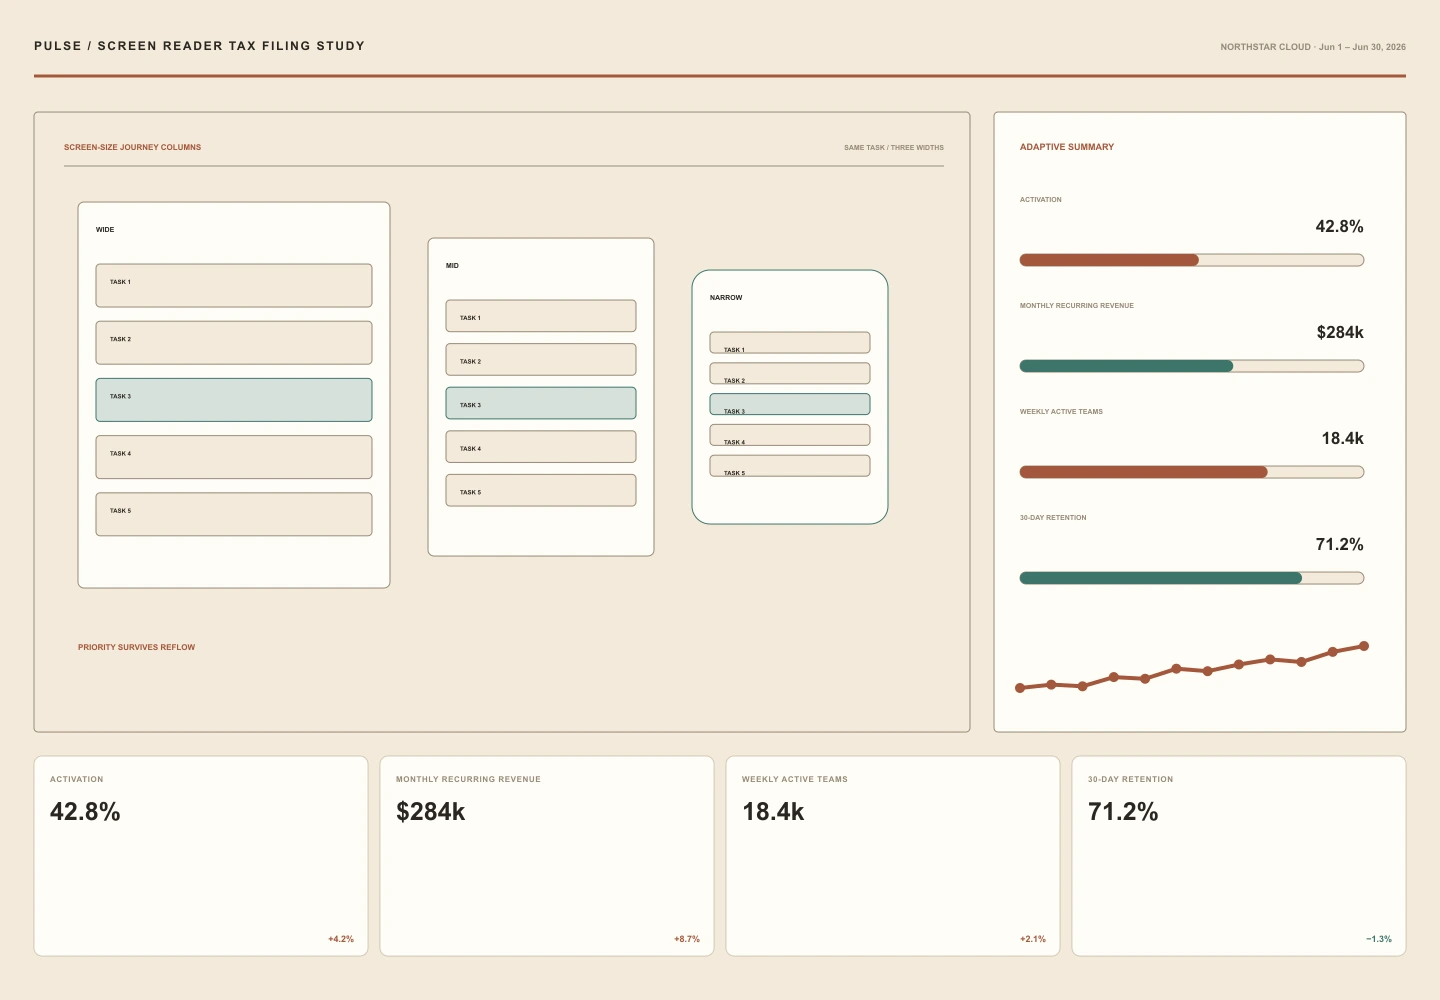Click the "Screen-Size Journey Columns" heading
Image resolution: width=1440 pixels, height=1000 pixels.
point(132,147)
